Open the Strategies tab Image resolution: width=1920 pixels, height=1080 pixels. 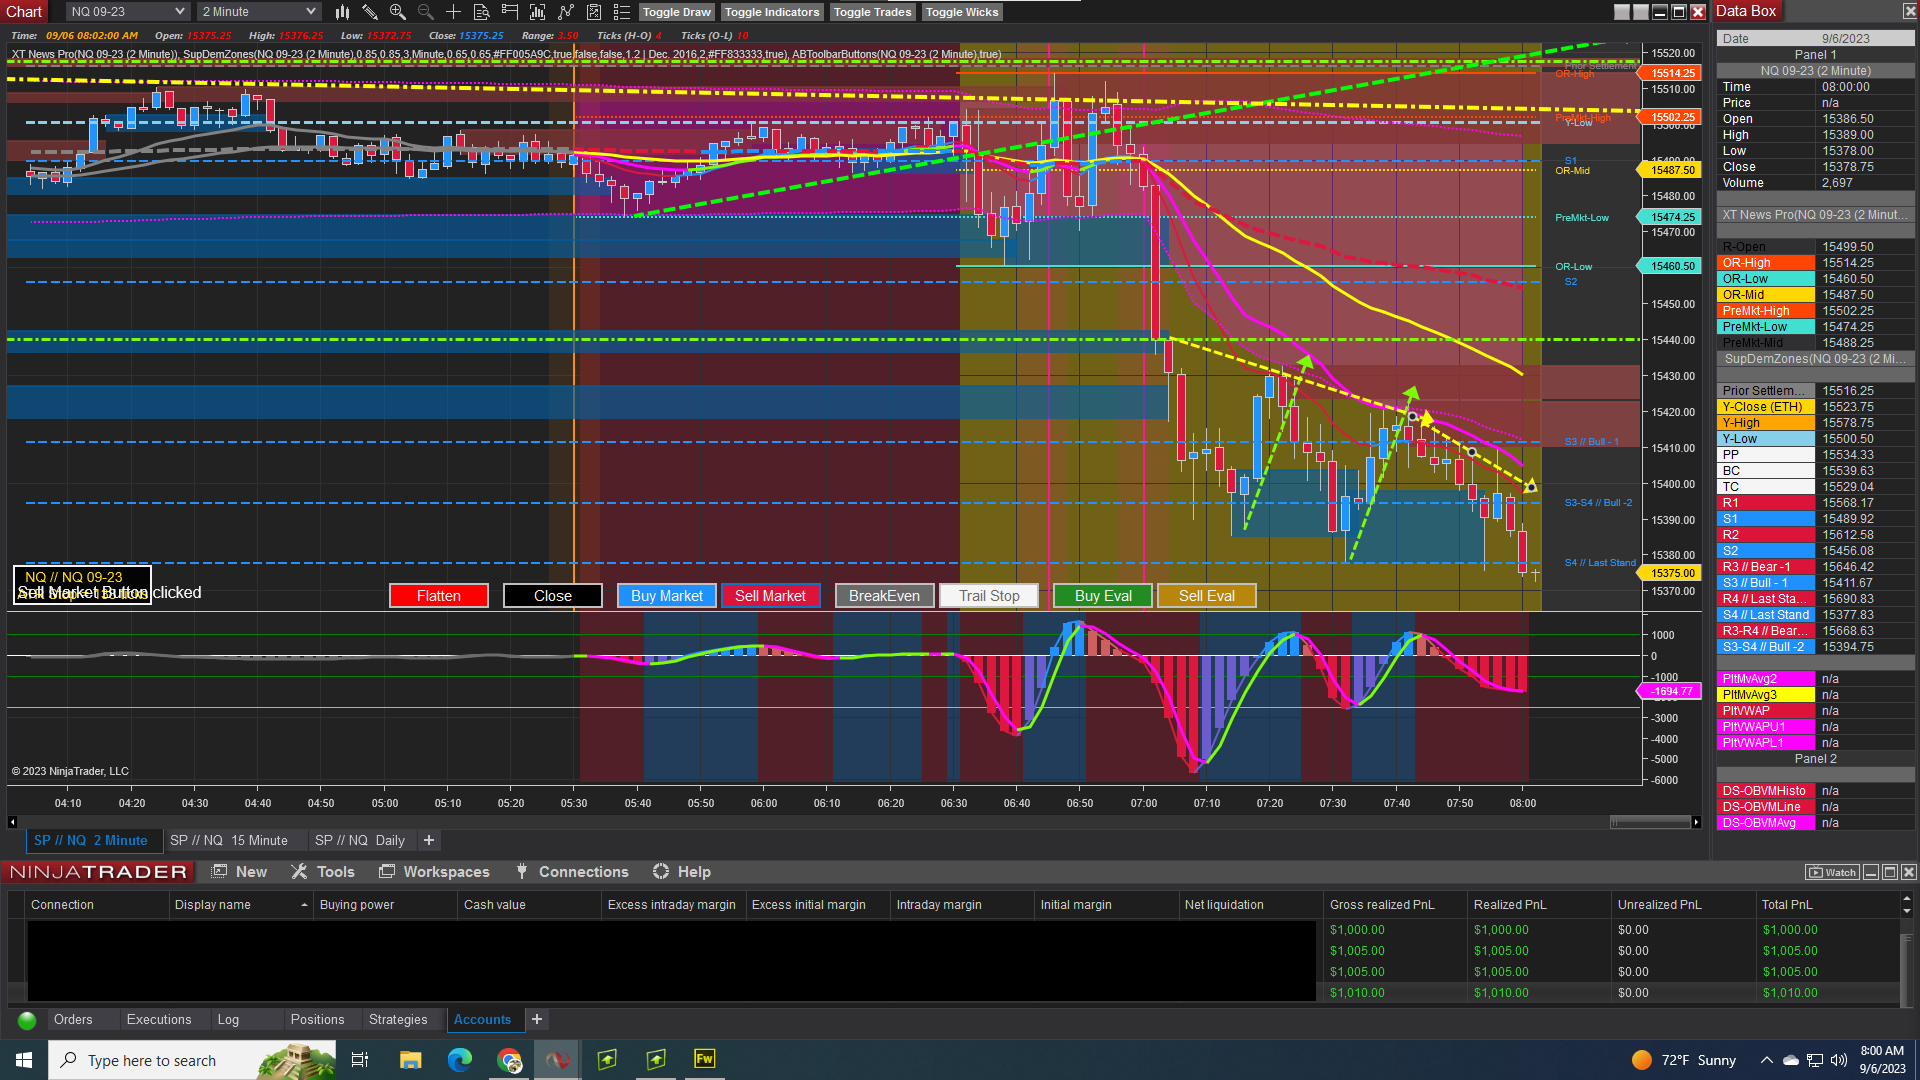[398, 1020]
